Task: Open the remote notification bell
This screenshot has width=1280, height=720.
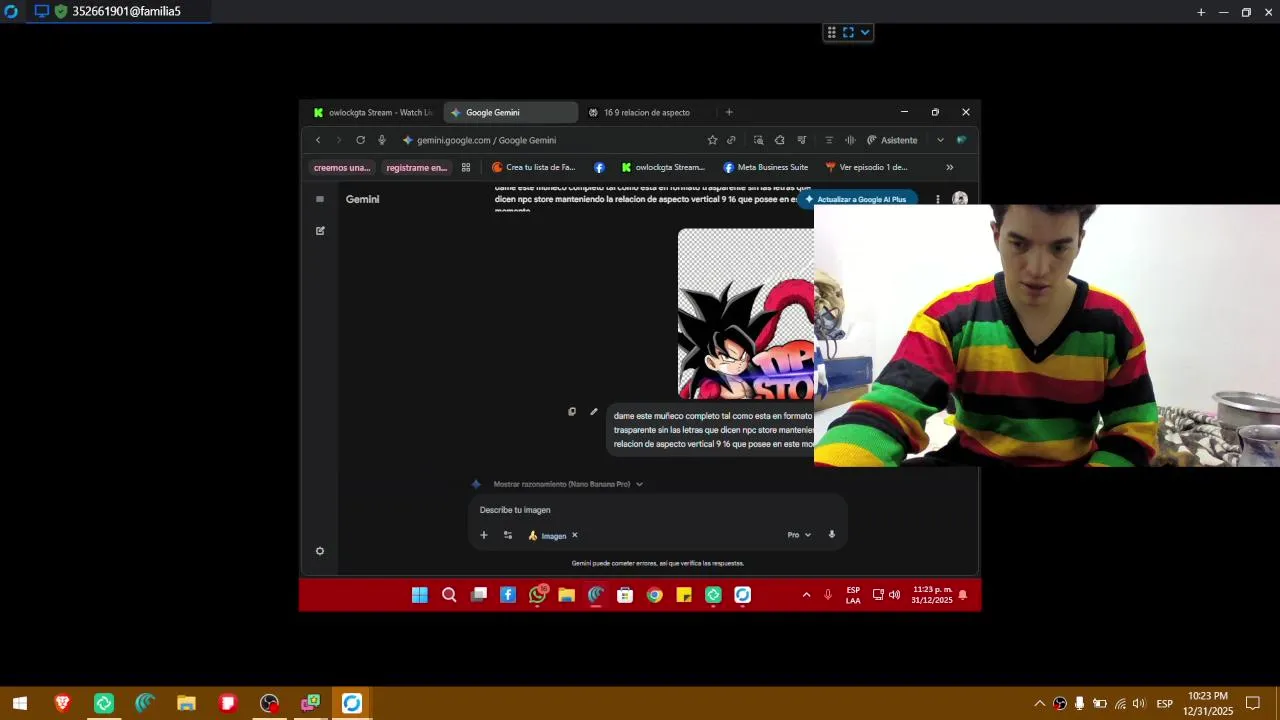Action: (x=963, y=595)
